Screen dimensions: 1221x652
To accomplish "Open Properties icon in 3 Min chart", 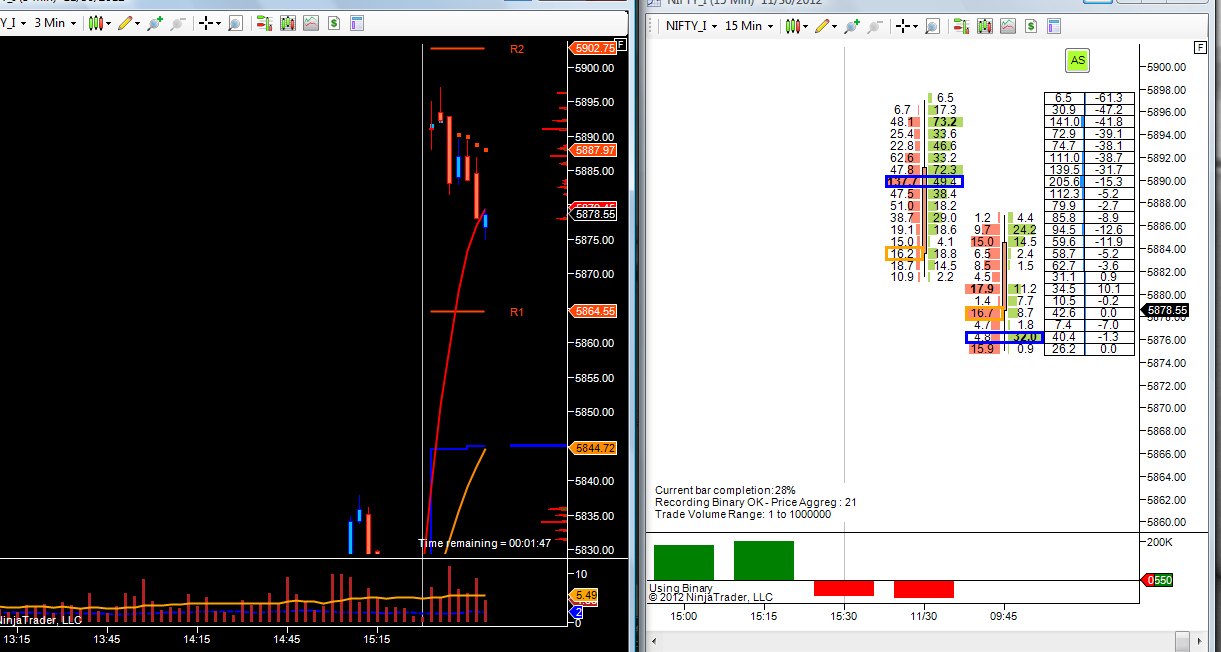I will pyautogui.click(x=357, y=23).
